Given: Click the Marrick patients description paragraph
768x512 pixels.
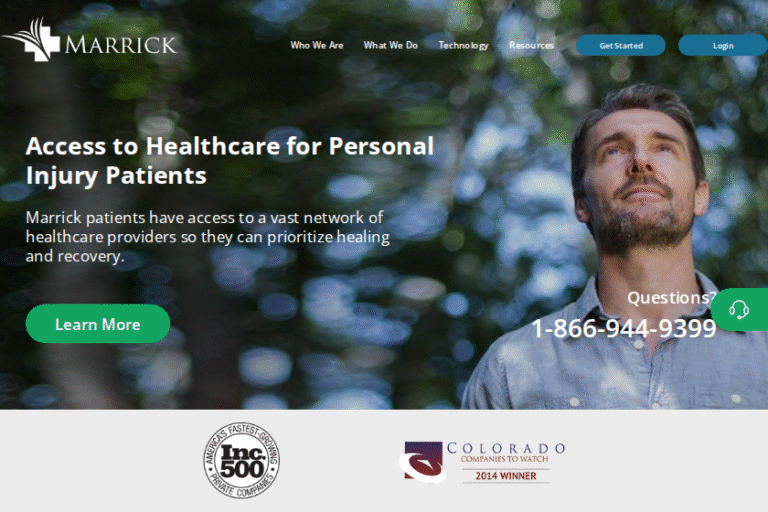Looking at the screenshot, I should [x=208, y=237].
